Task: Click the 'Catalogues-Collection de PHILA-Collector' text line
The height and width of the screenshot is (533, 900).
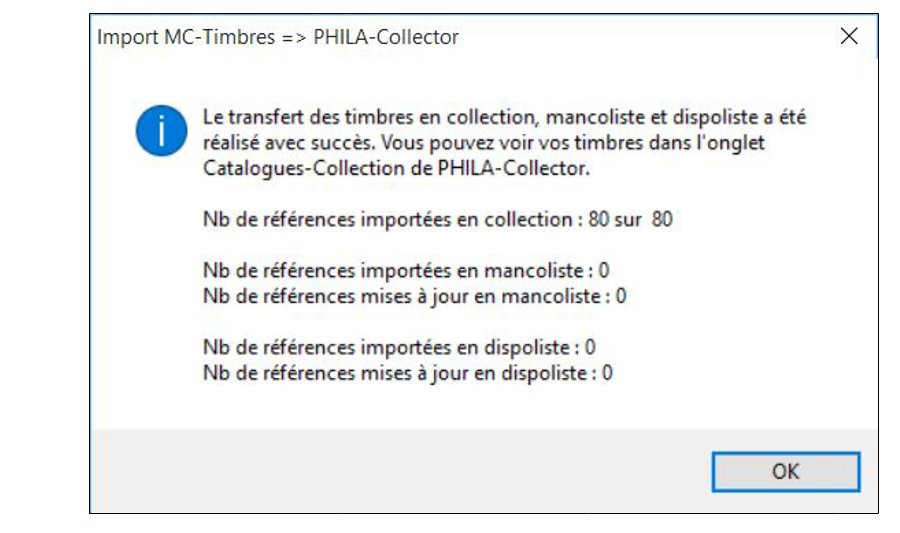Action: 396,169
